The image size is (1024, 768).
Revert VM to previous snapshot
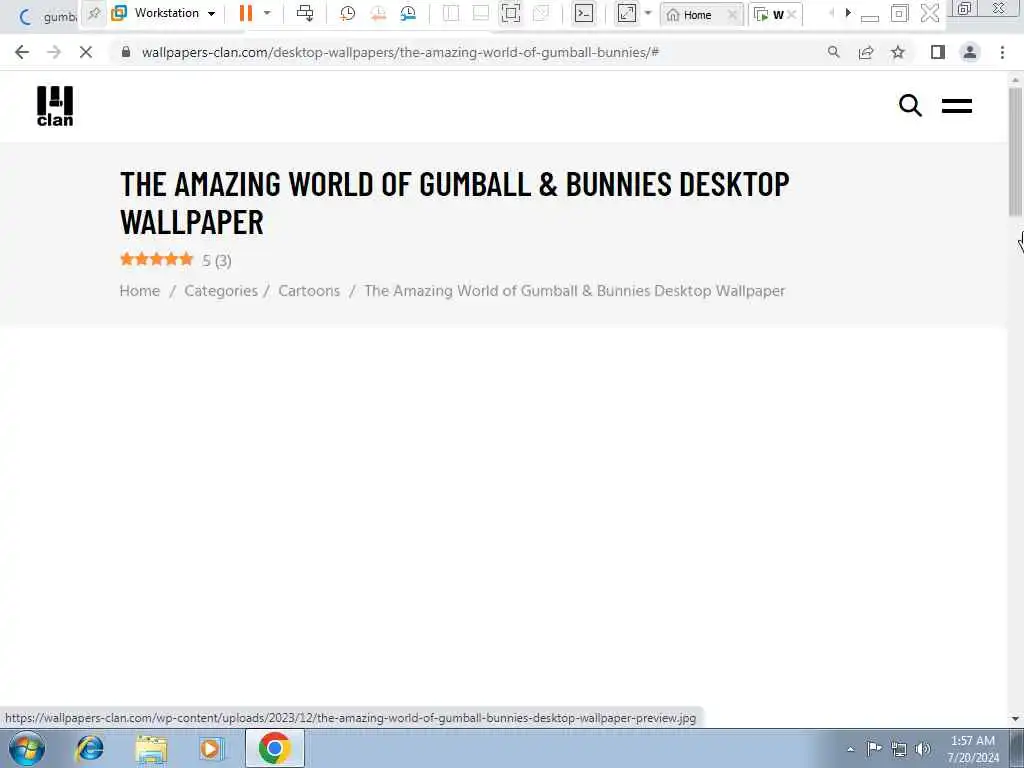[x=378, y=13]
